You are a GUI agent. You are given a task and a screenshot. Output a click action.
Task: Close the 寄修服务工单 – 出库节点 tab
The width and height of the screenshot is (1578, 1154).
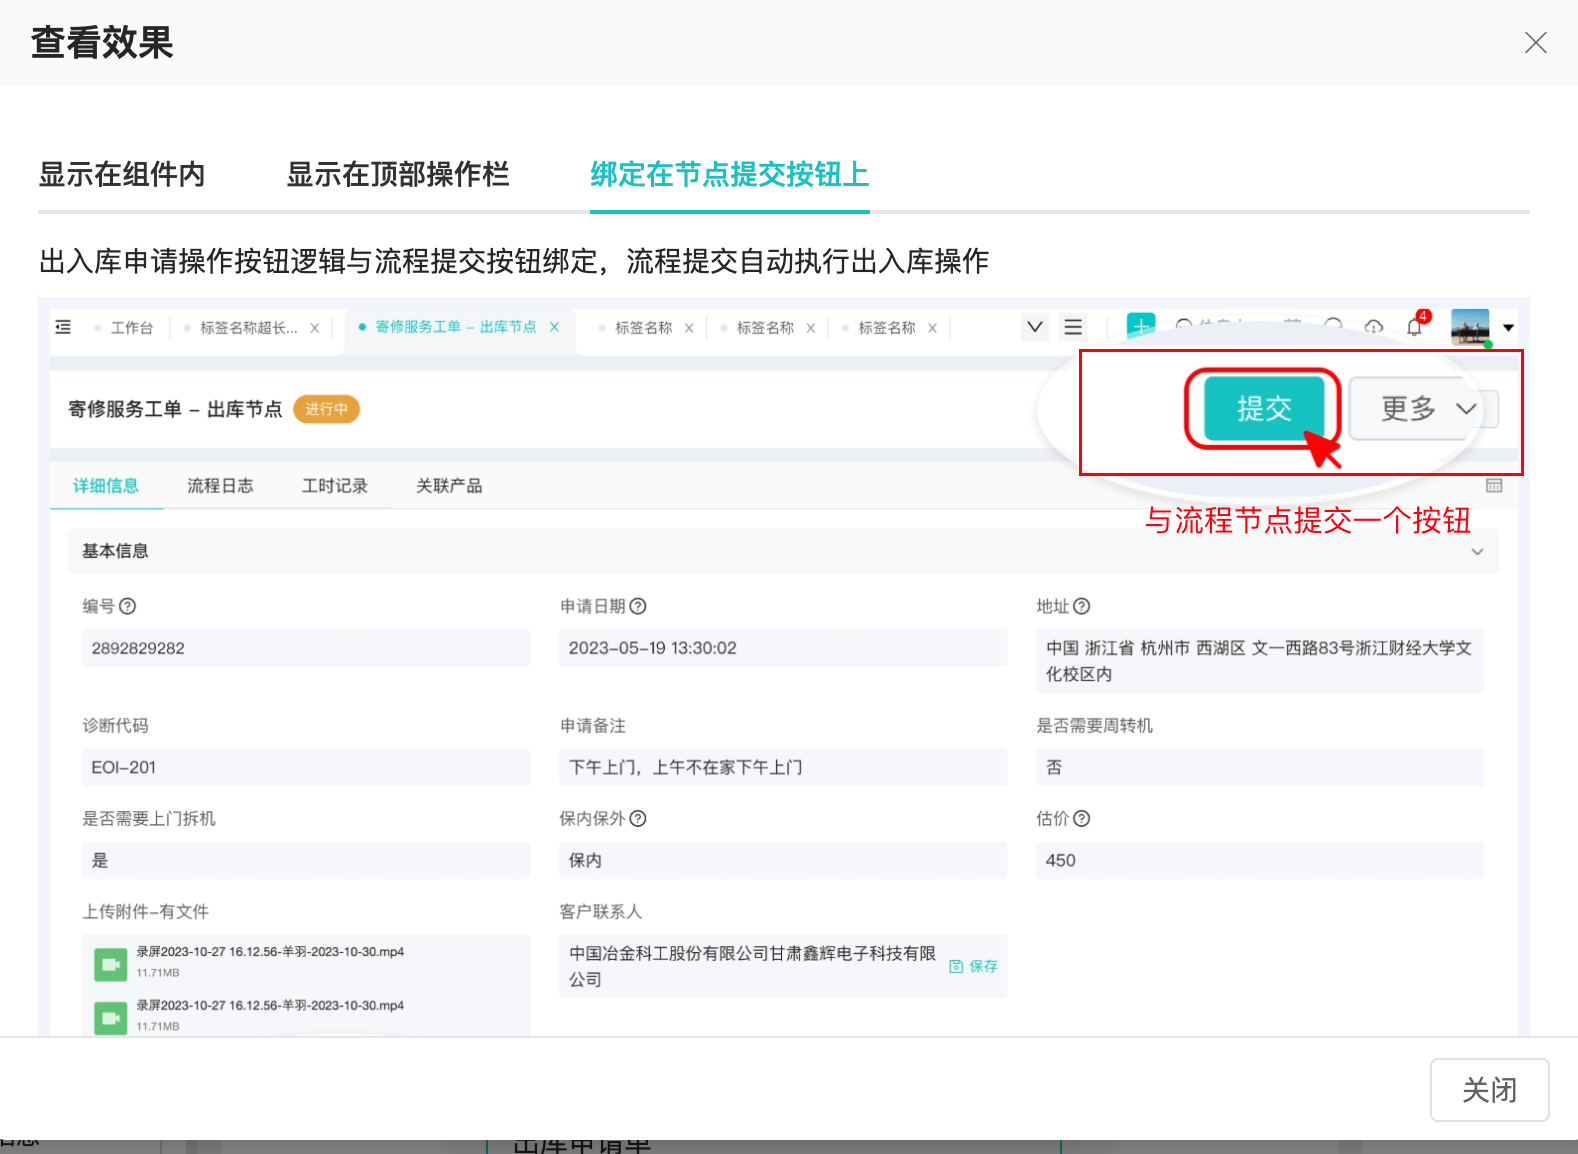click(x=554, y=327)
